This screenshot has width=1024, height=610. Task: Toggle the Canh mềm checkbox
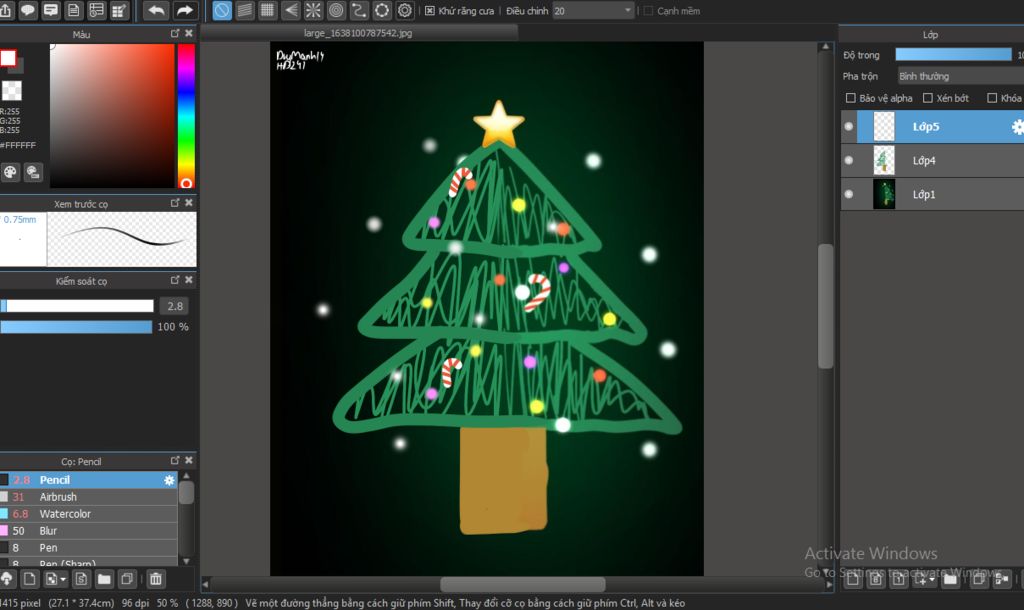click(648, 10)
